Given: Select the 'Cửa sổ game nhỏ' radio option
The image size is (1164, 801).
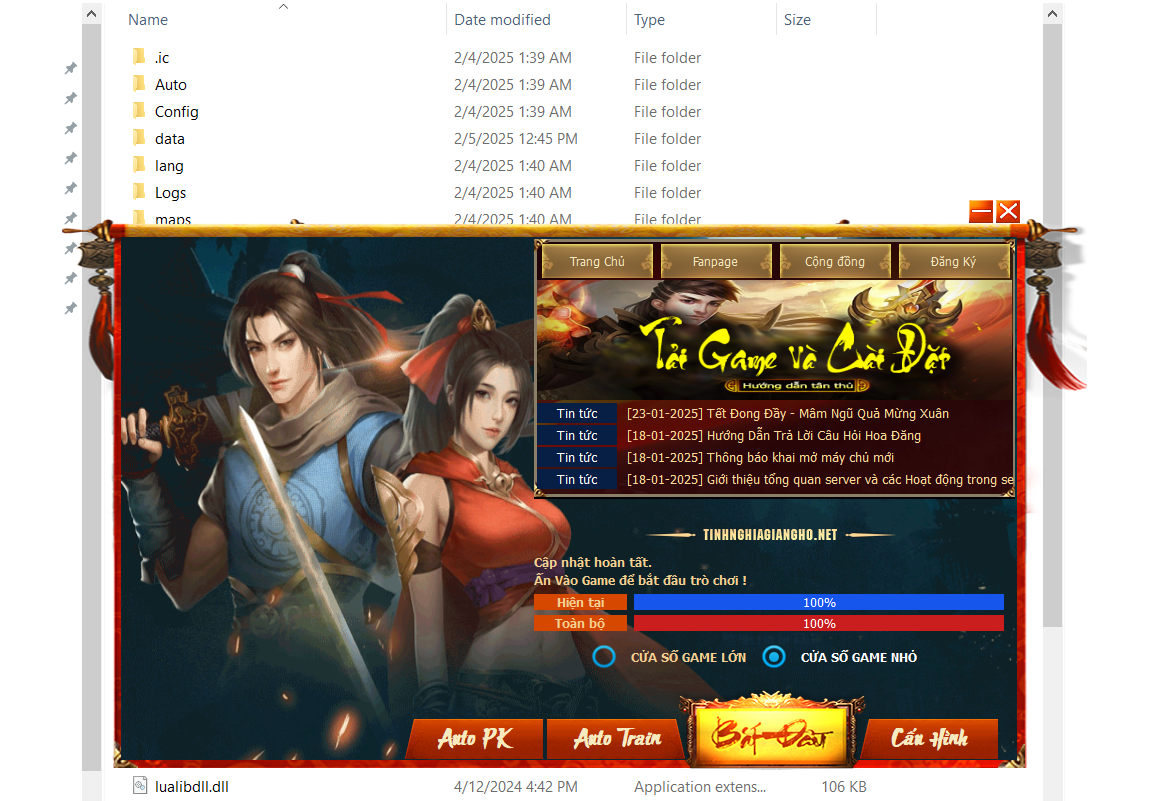Looking at the screenshot, I should click(x=774, y=657).
